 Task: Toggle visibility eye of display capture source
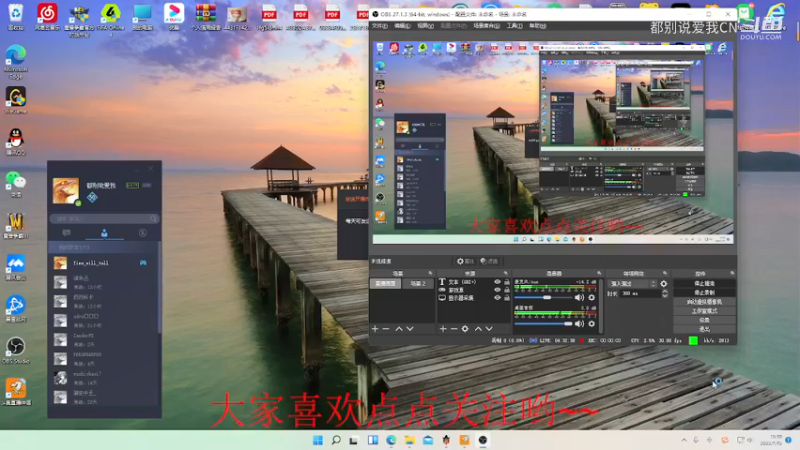click(497, 298)
